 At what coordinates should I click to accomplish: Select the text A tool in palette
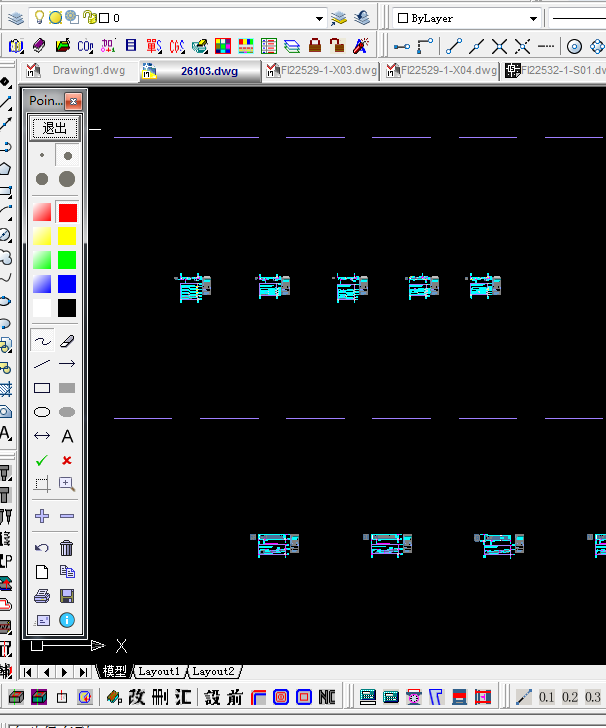coord(67,436)
